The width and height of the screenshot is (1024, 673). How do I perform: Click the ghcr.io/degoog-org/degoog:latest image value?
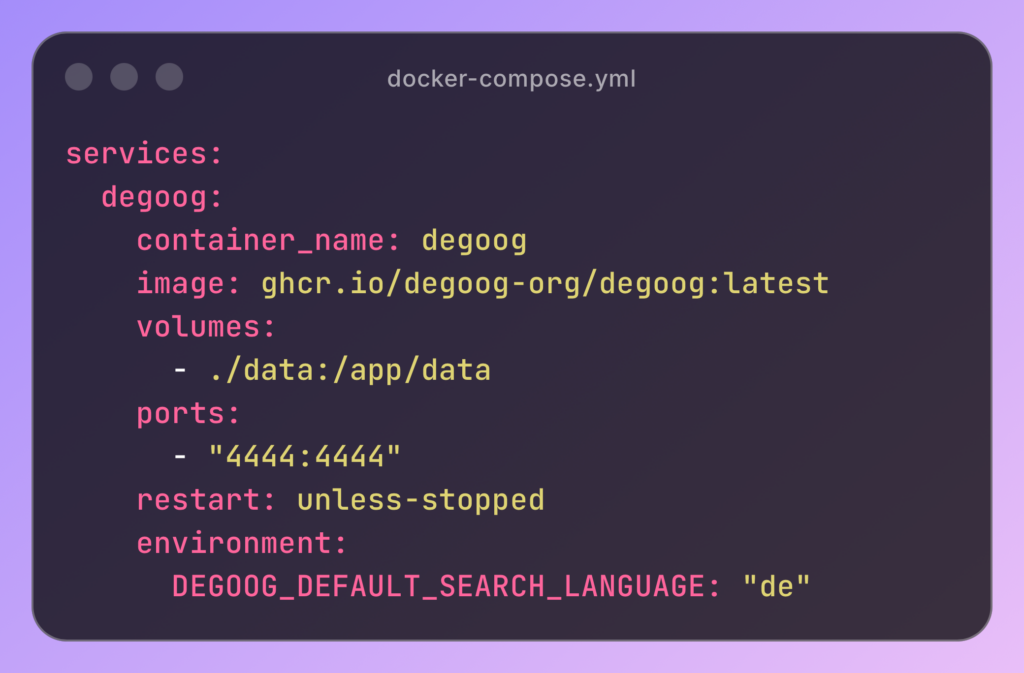tap(545, 283)
